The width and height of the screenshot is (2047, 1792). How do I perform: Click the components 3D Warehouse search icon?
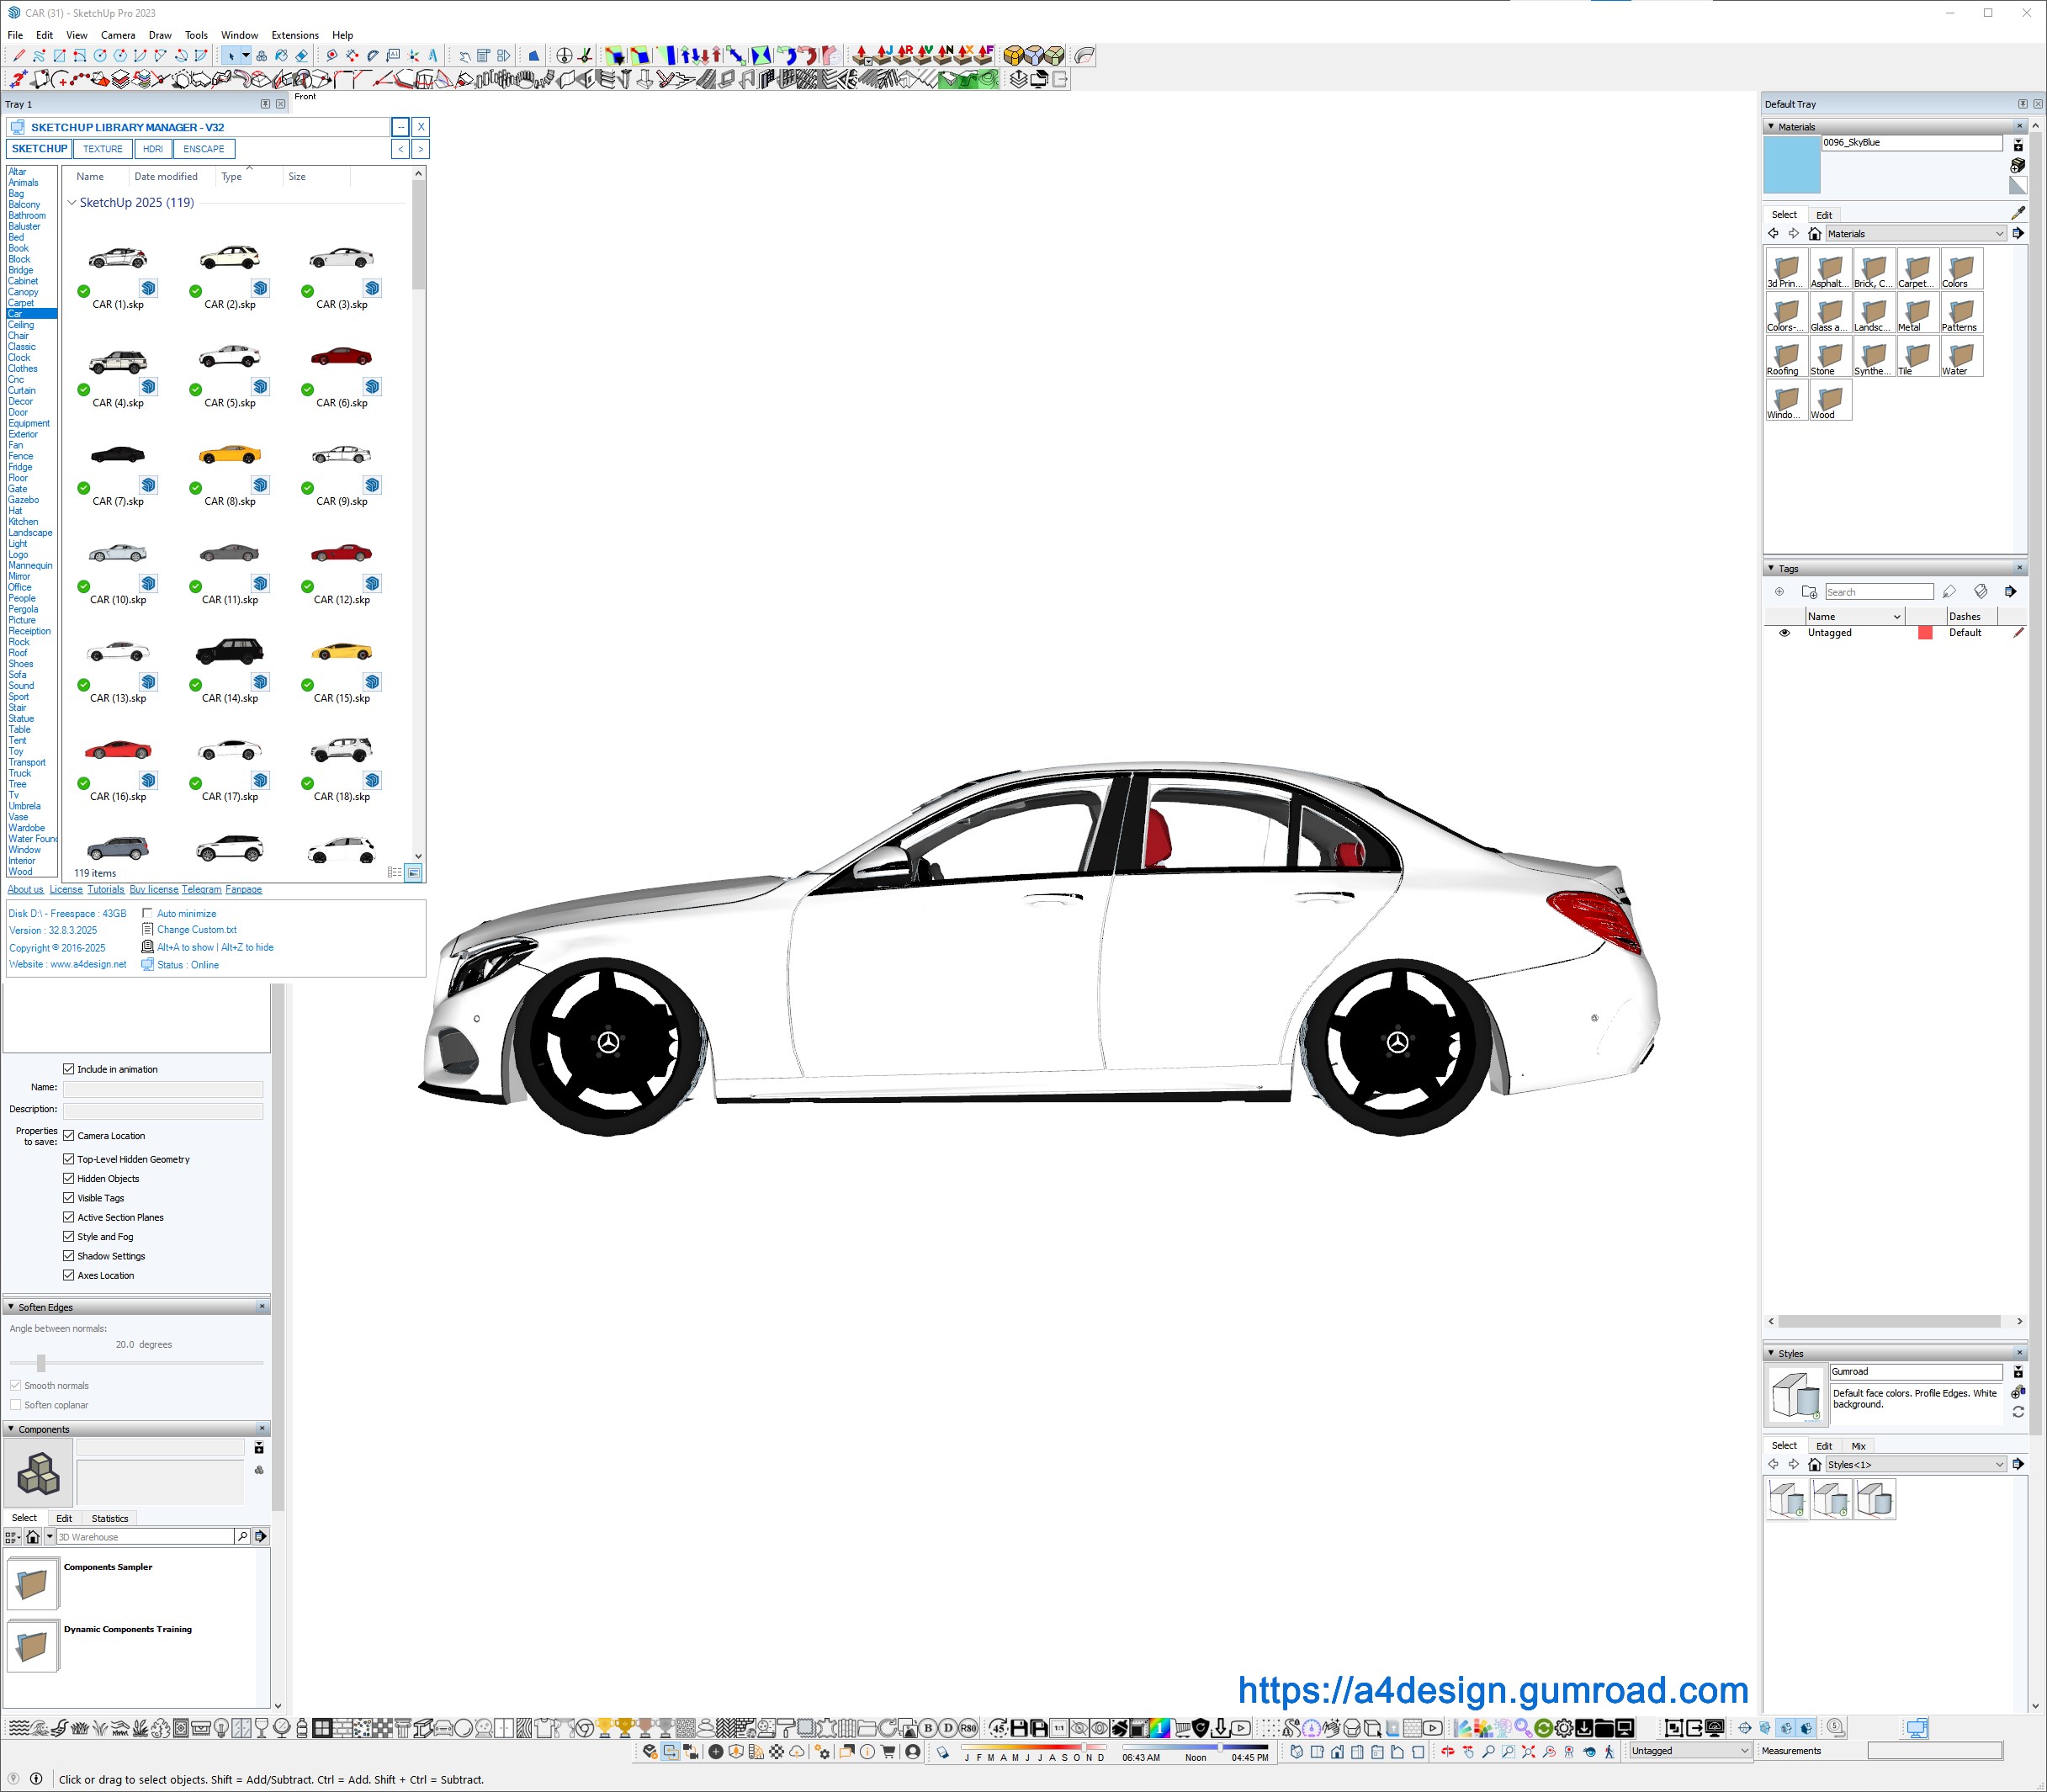[242, 1537]
